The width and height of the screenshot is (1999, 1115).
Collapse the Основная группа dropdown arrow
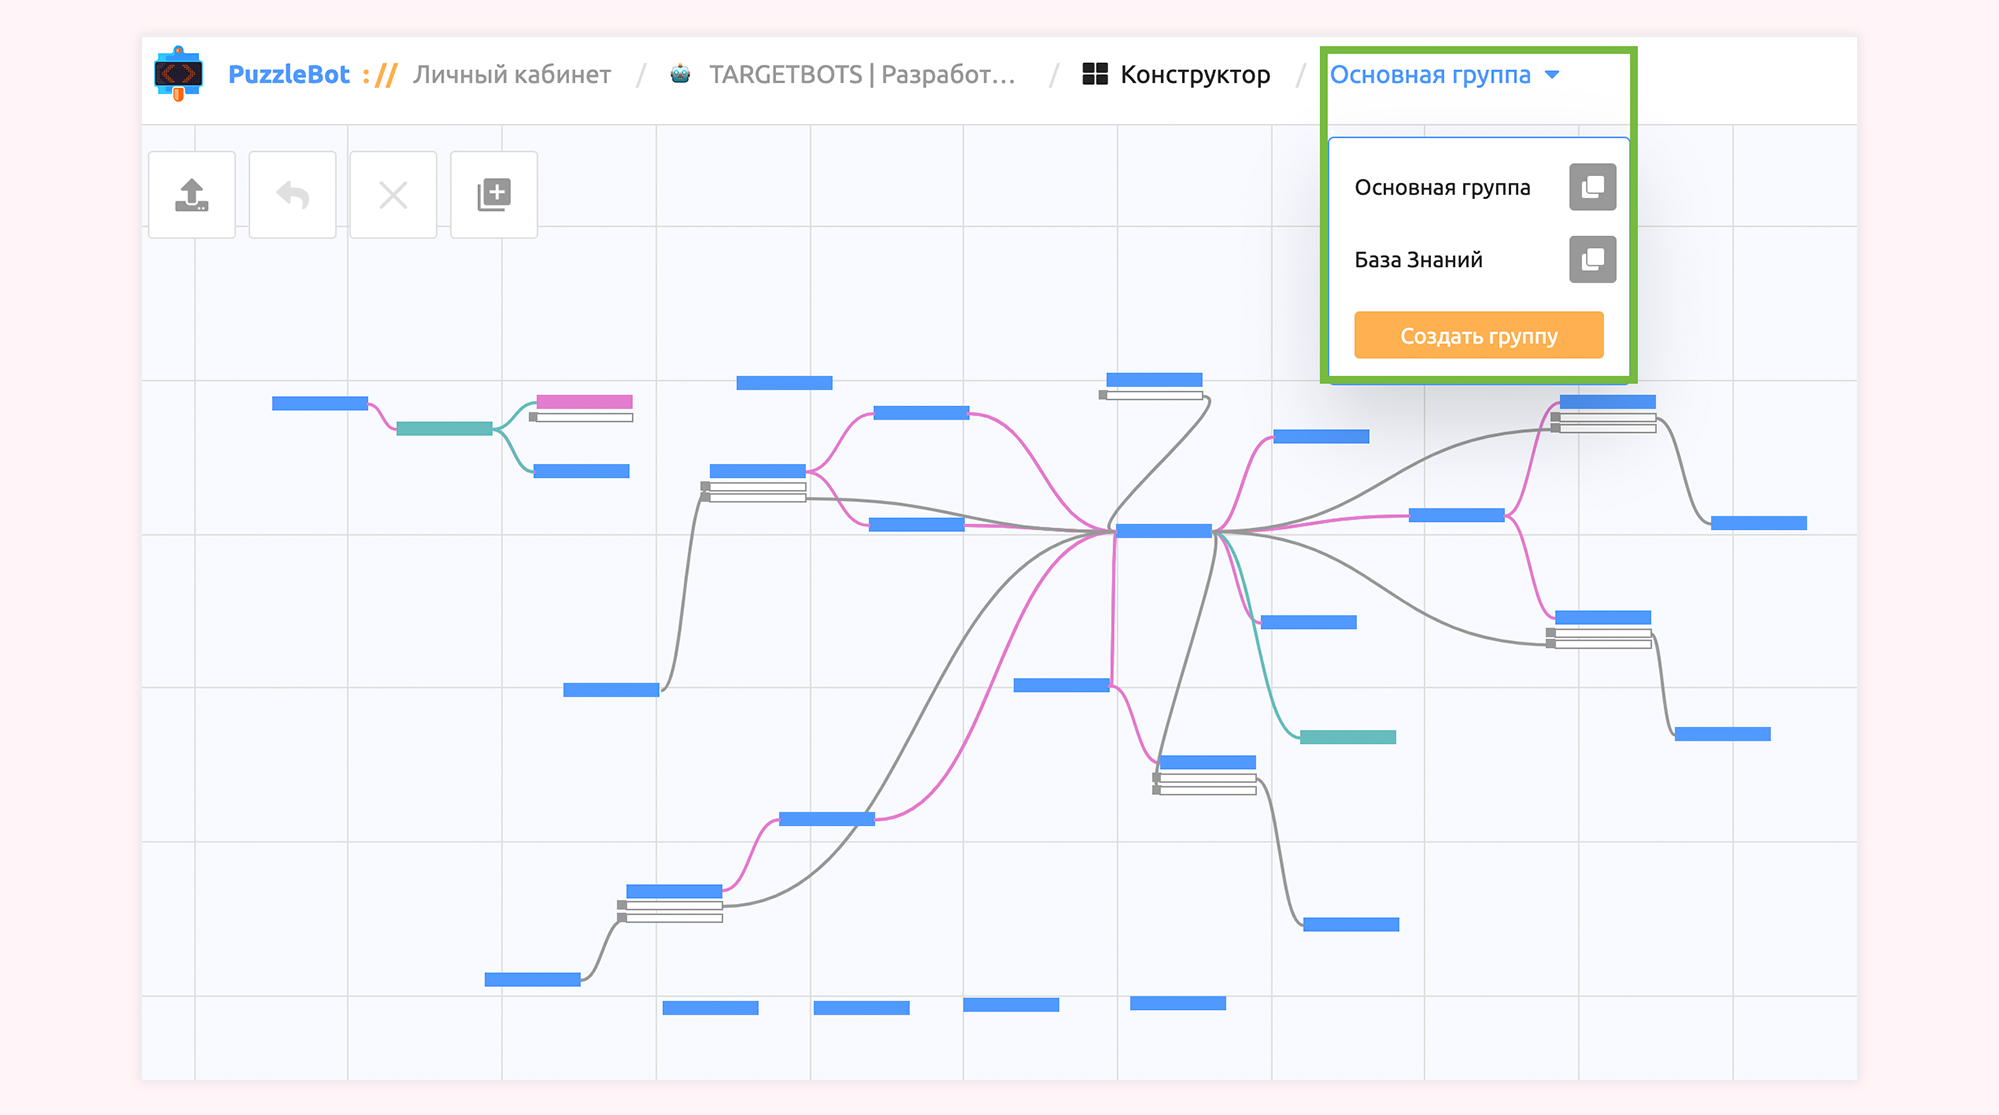1552,75
